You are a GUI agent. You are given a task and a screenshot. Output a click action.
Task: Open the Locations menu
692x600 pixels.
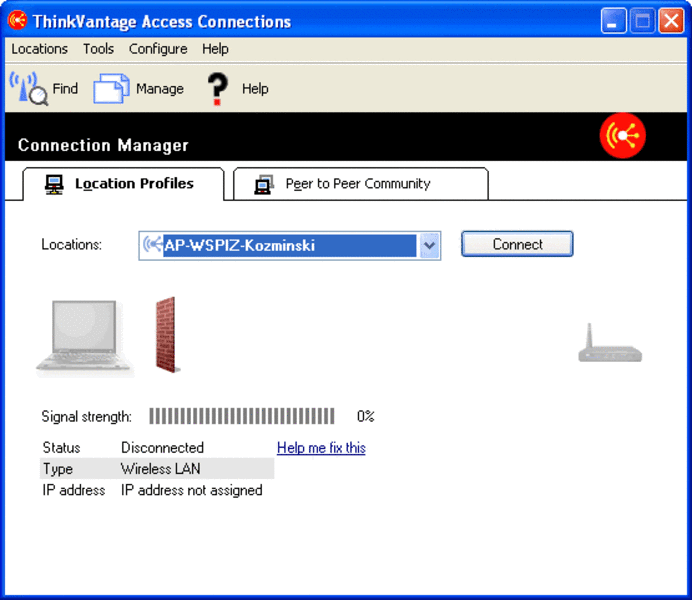pos(39,49)
